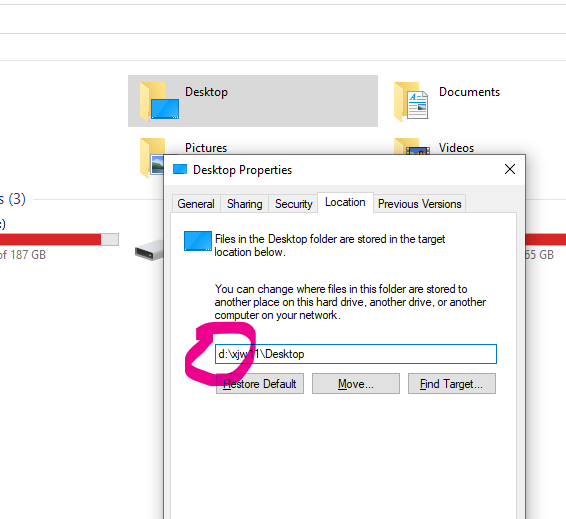The height and width of the screenshot is (519, 566).
Task: Click the "Documents" folder name in Explorer
Action: pos(469,92)
